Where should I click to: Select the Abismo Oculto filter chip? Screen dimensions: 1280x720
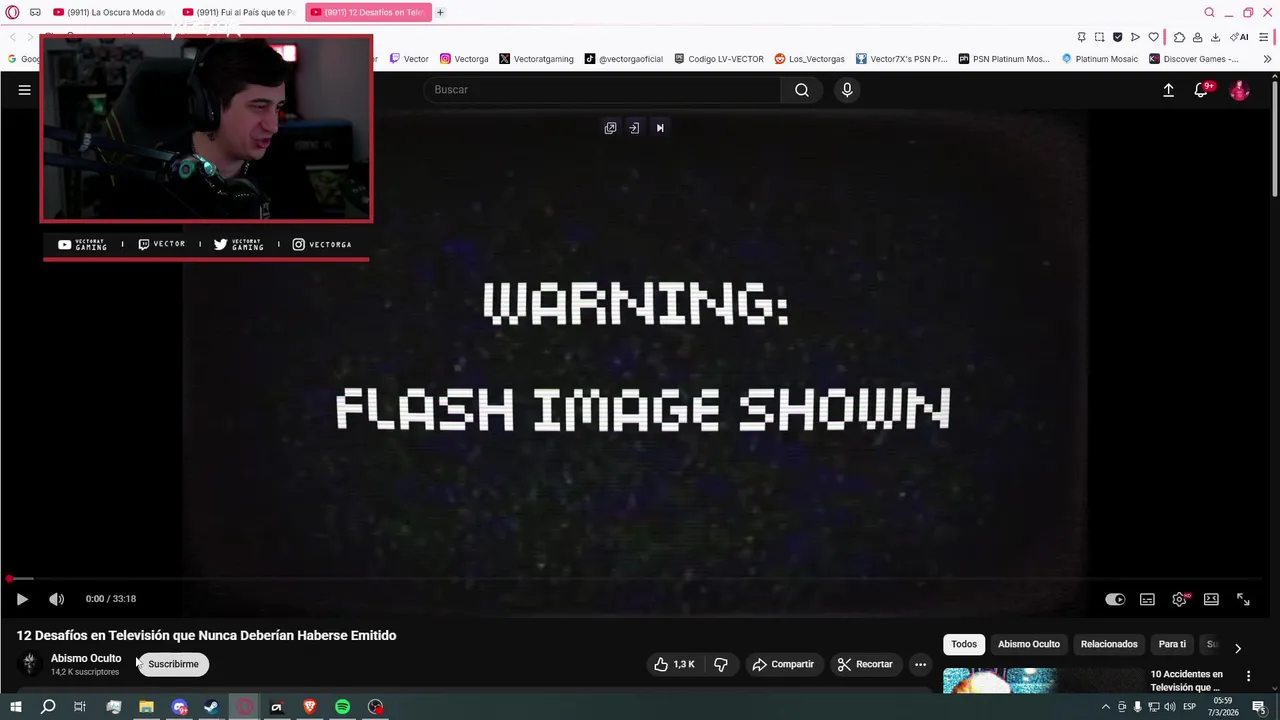(1028, 644)
